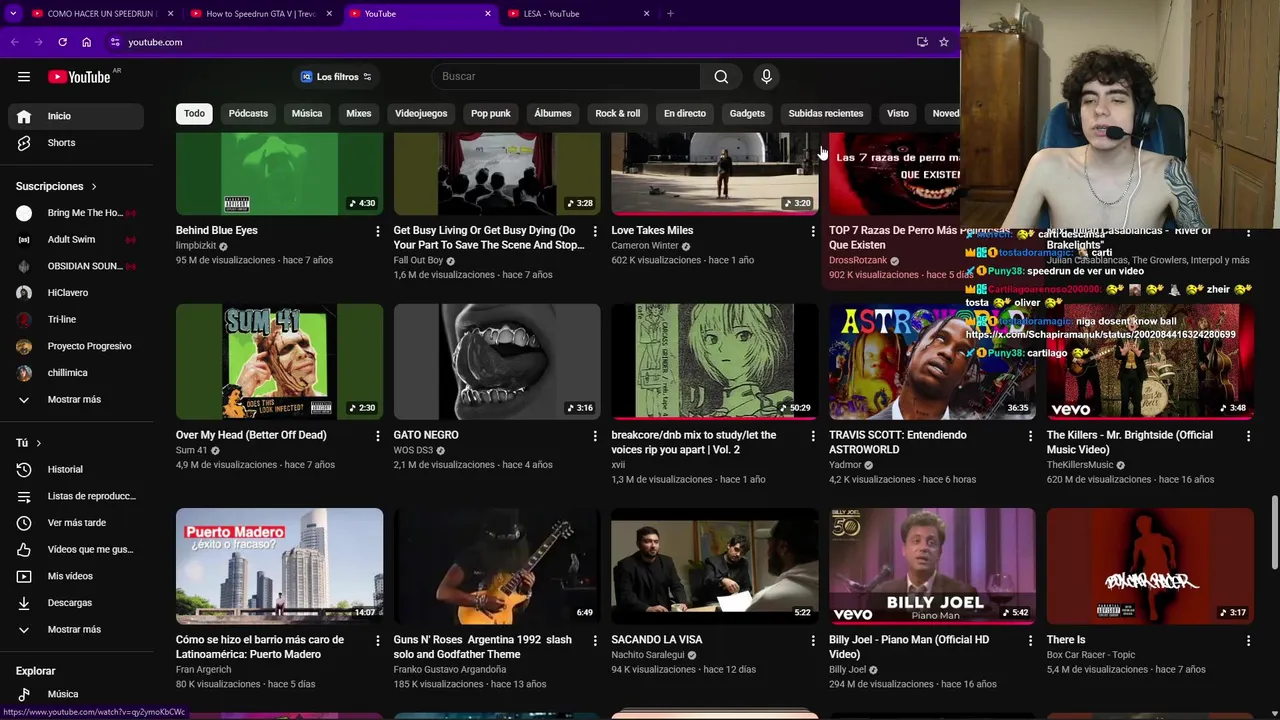Go to Inicio in the sidebar
Image resolution: width=1280 pixels, height=720 pixels.
pyautogui.click(x=76, y=116)
